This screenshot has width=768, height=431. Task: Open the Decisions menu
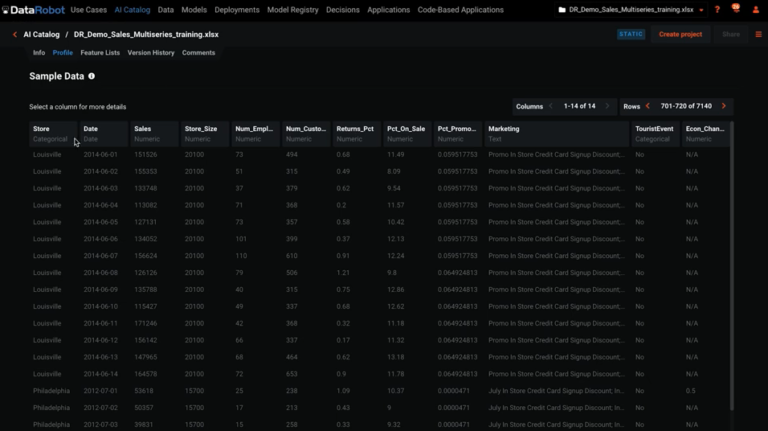coord(343,10)
